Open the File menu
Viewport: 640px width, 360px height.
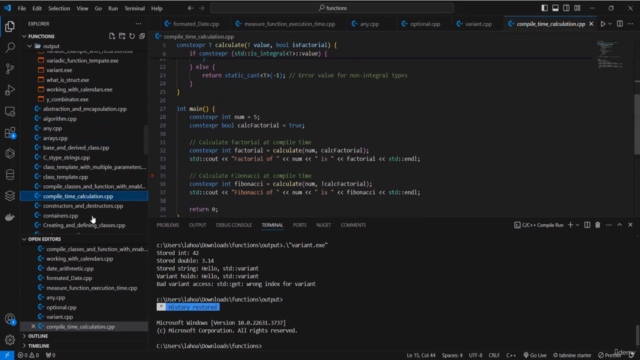click(22, 8)
